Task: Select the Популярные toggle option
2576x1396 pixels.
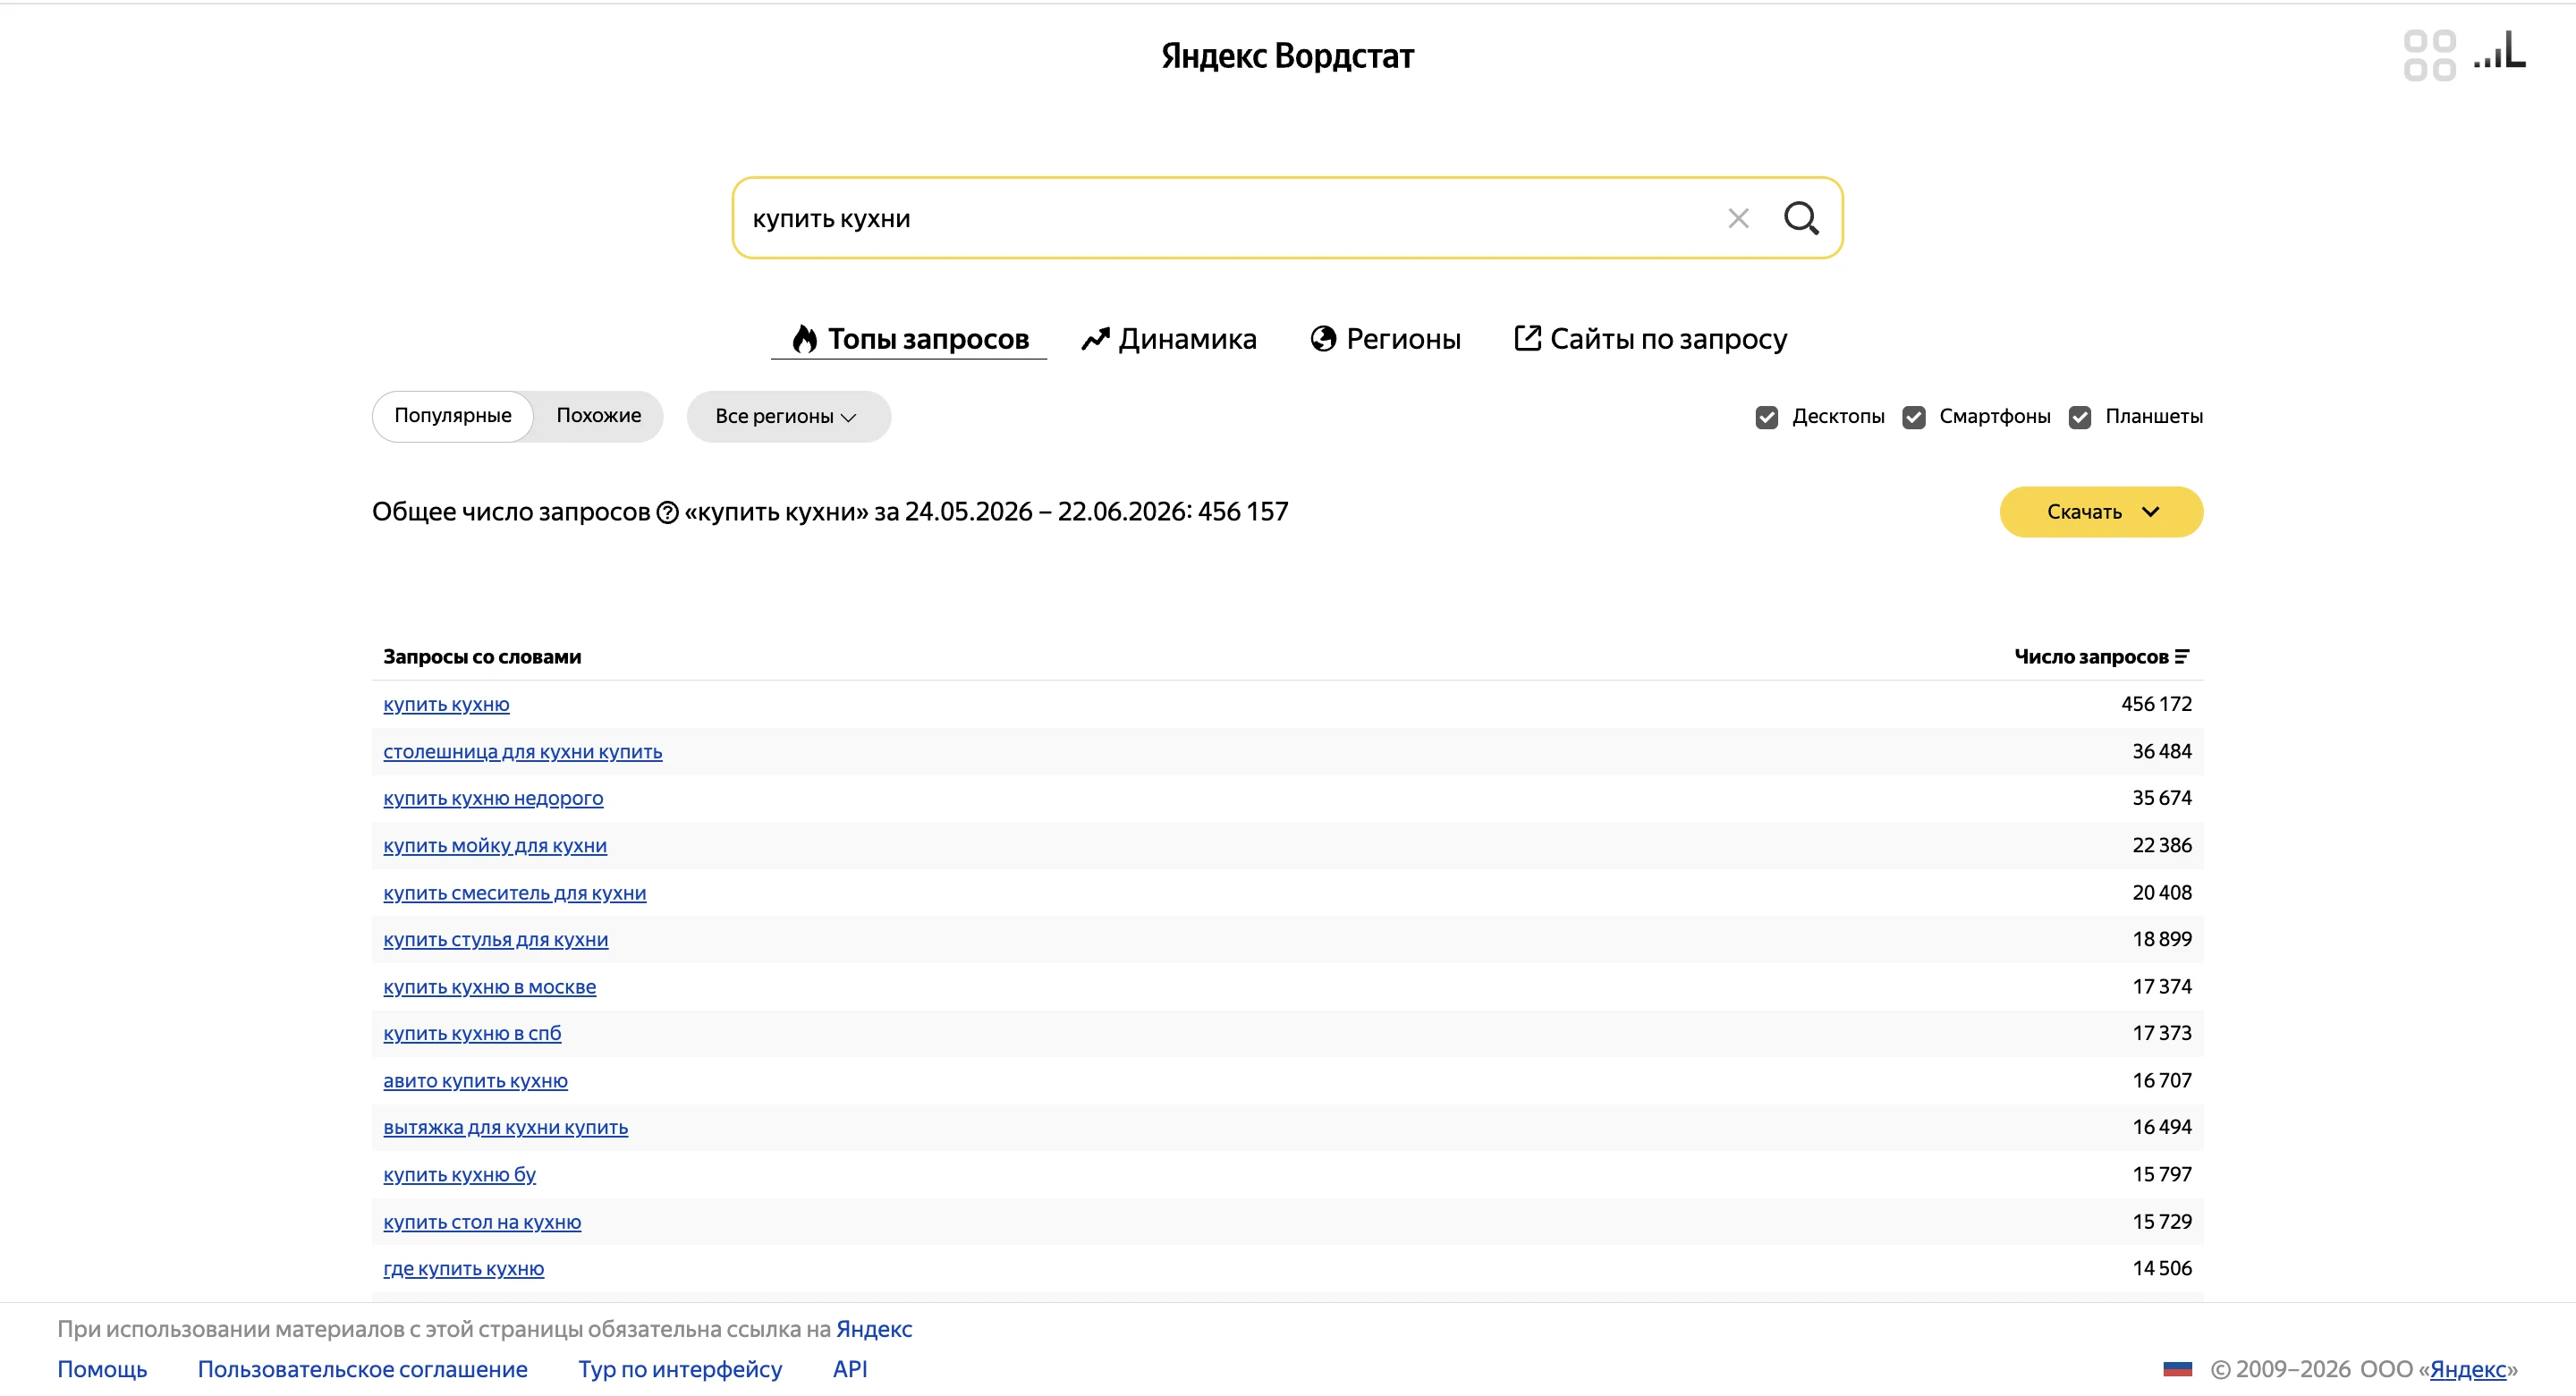Action: [x=453, y=416]
